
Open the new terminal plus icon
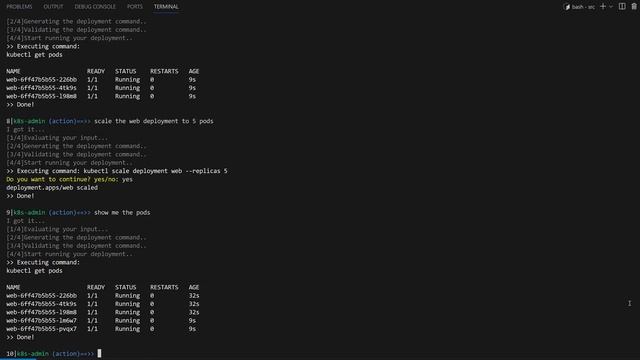pos(603,7)
